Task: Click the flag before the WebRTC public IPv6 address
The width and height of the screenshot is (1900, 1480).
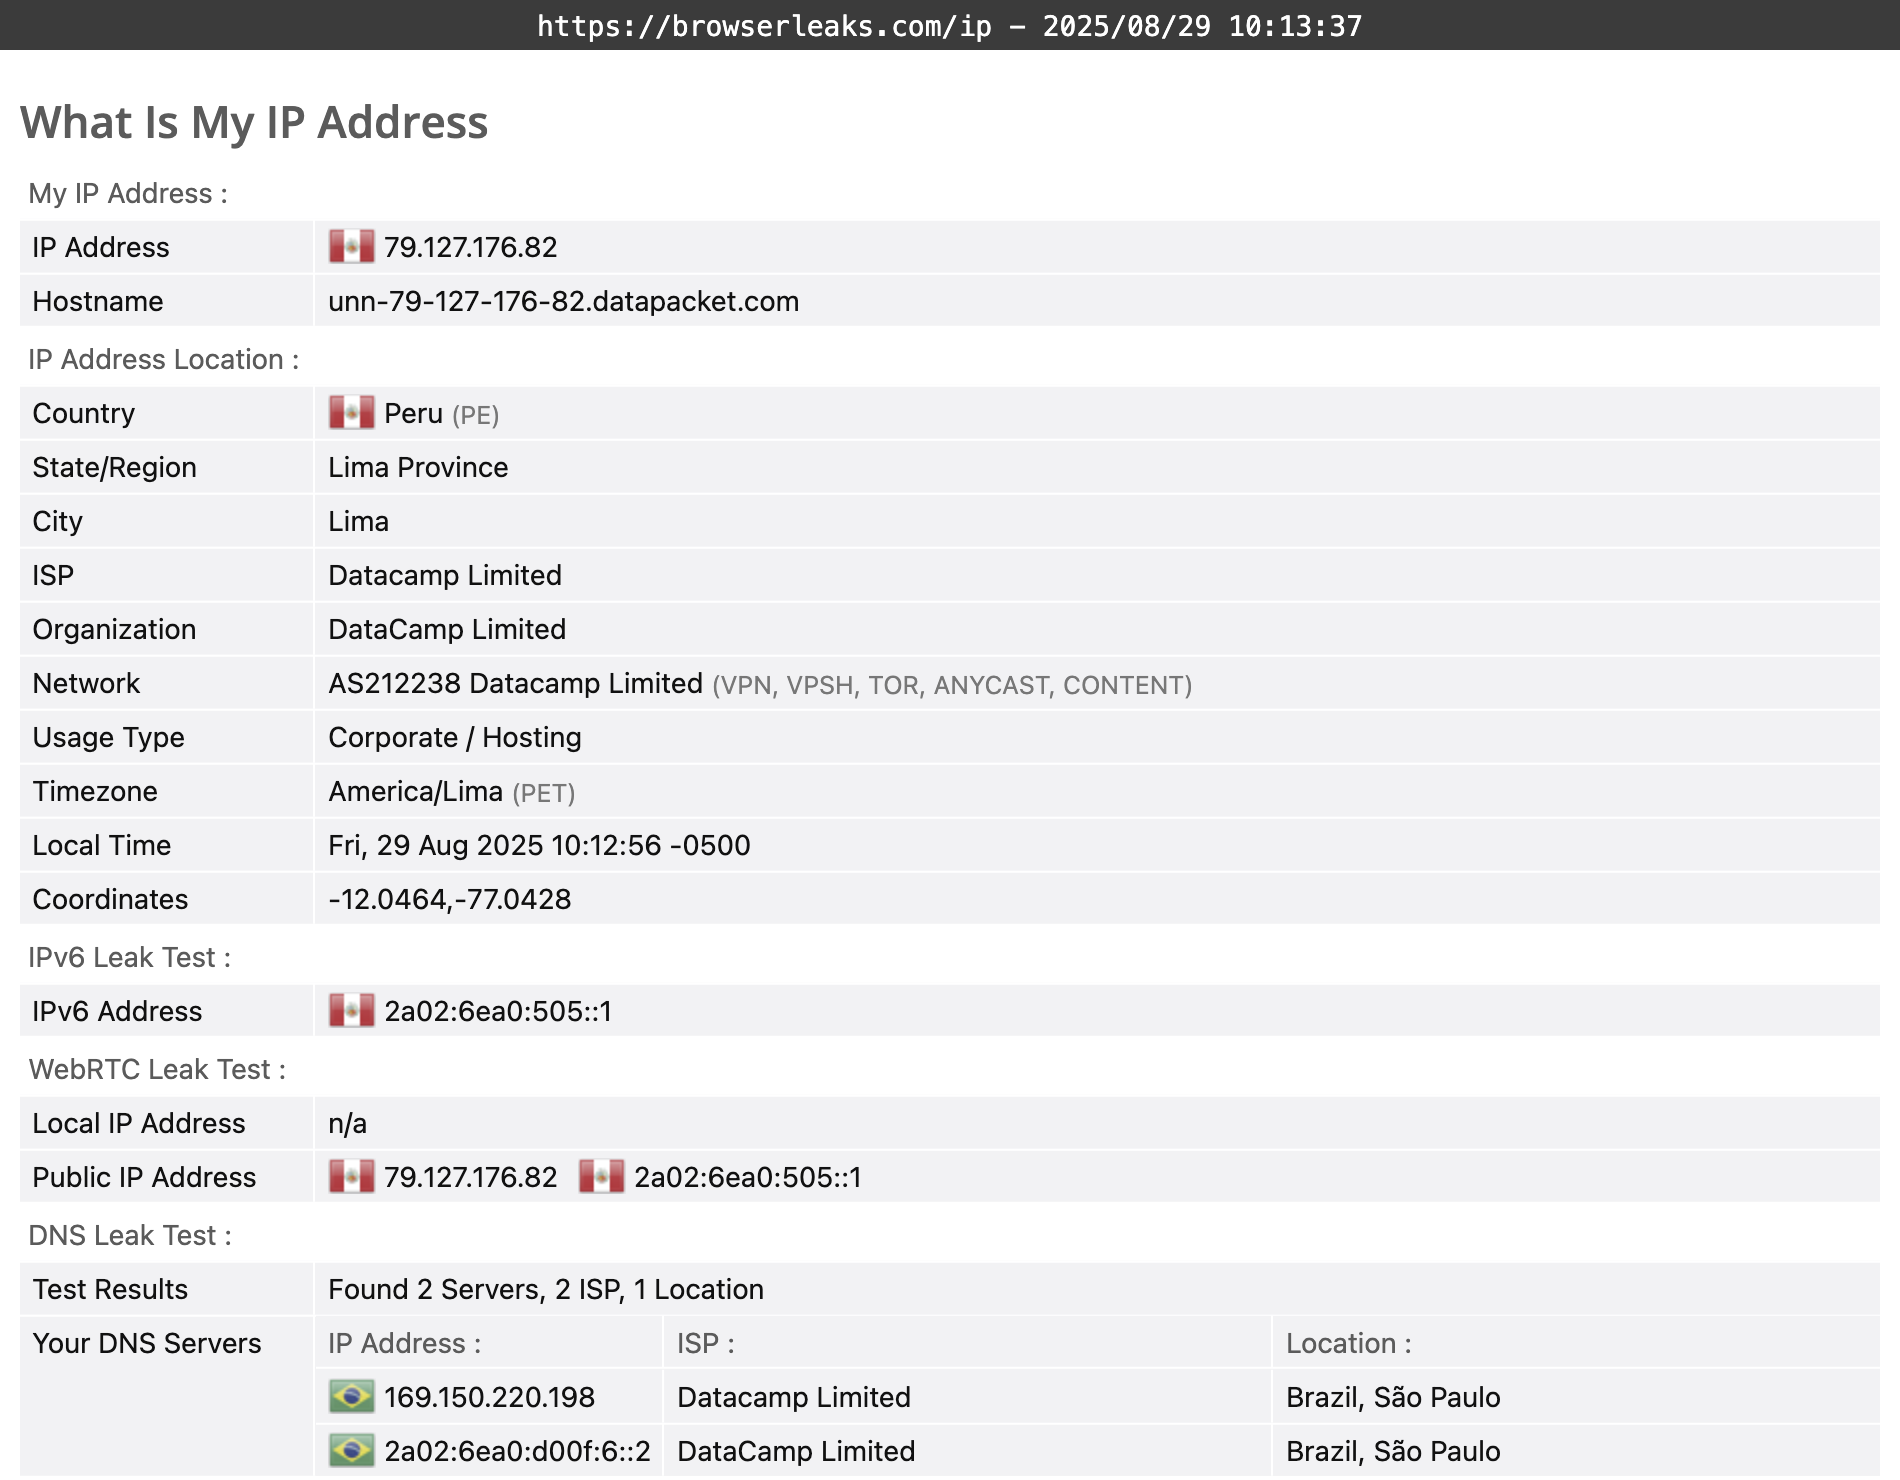Action: 602,1177
